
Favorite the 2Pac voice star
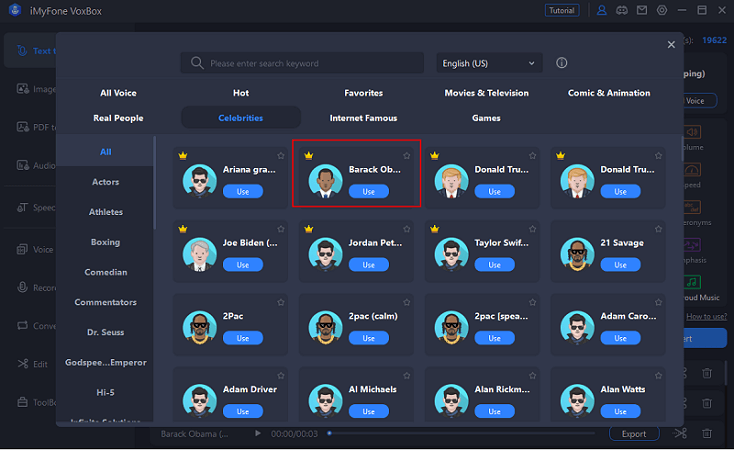pyautogui.click(x=280, y=302)
